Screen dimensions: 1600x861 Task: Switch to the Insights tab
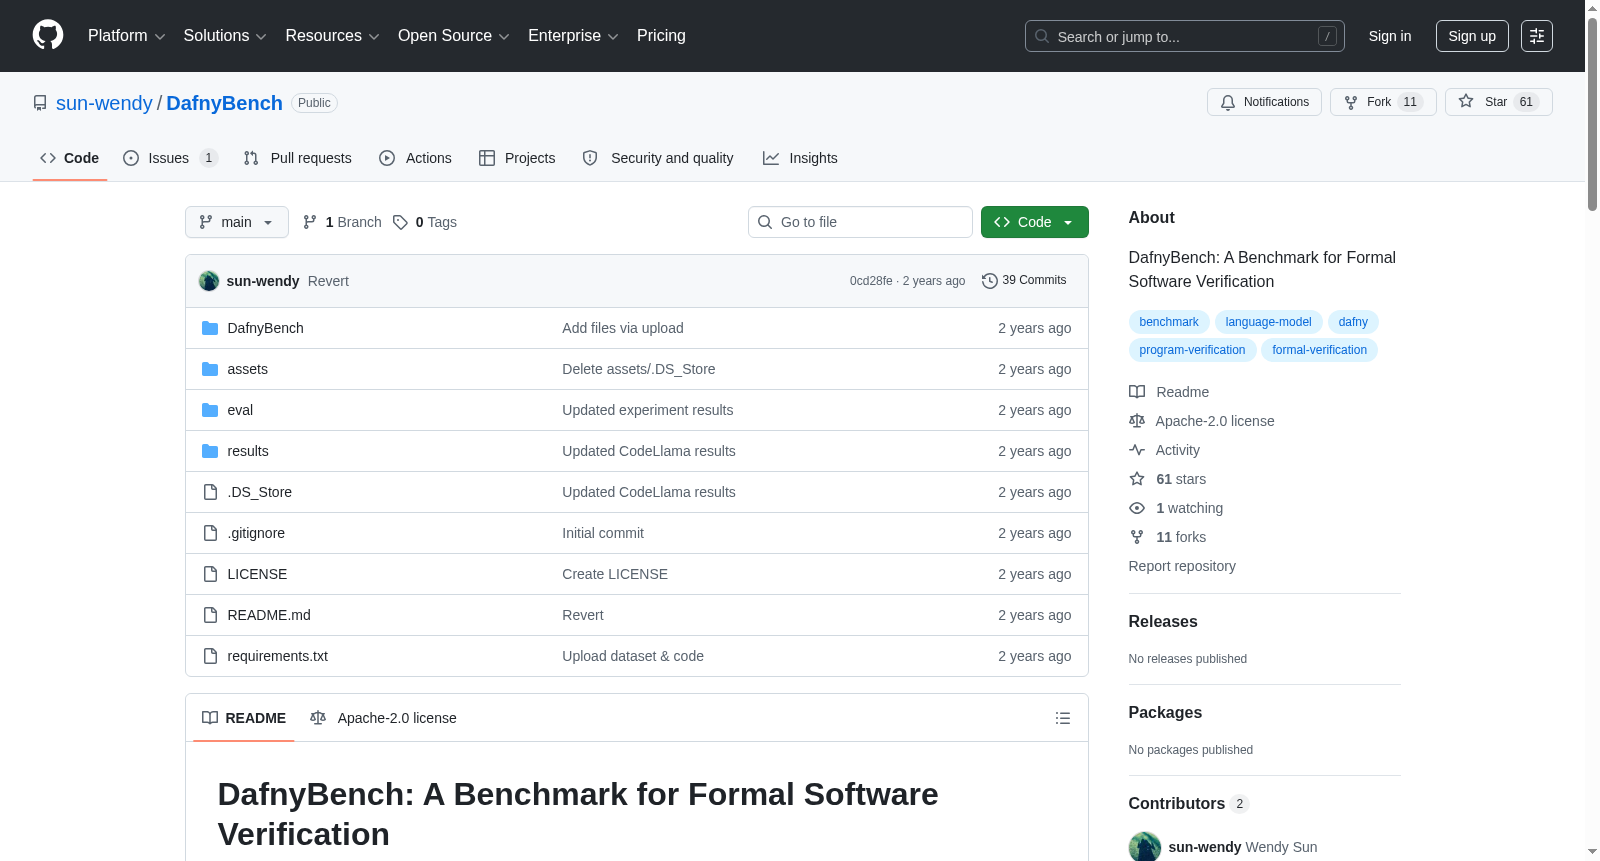[800, 158]
